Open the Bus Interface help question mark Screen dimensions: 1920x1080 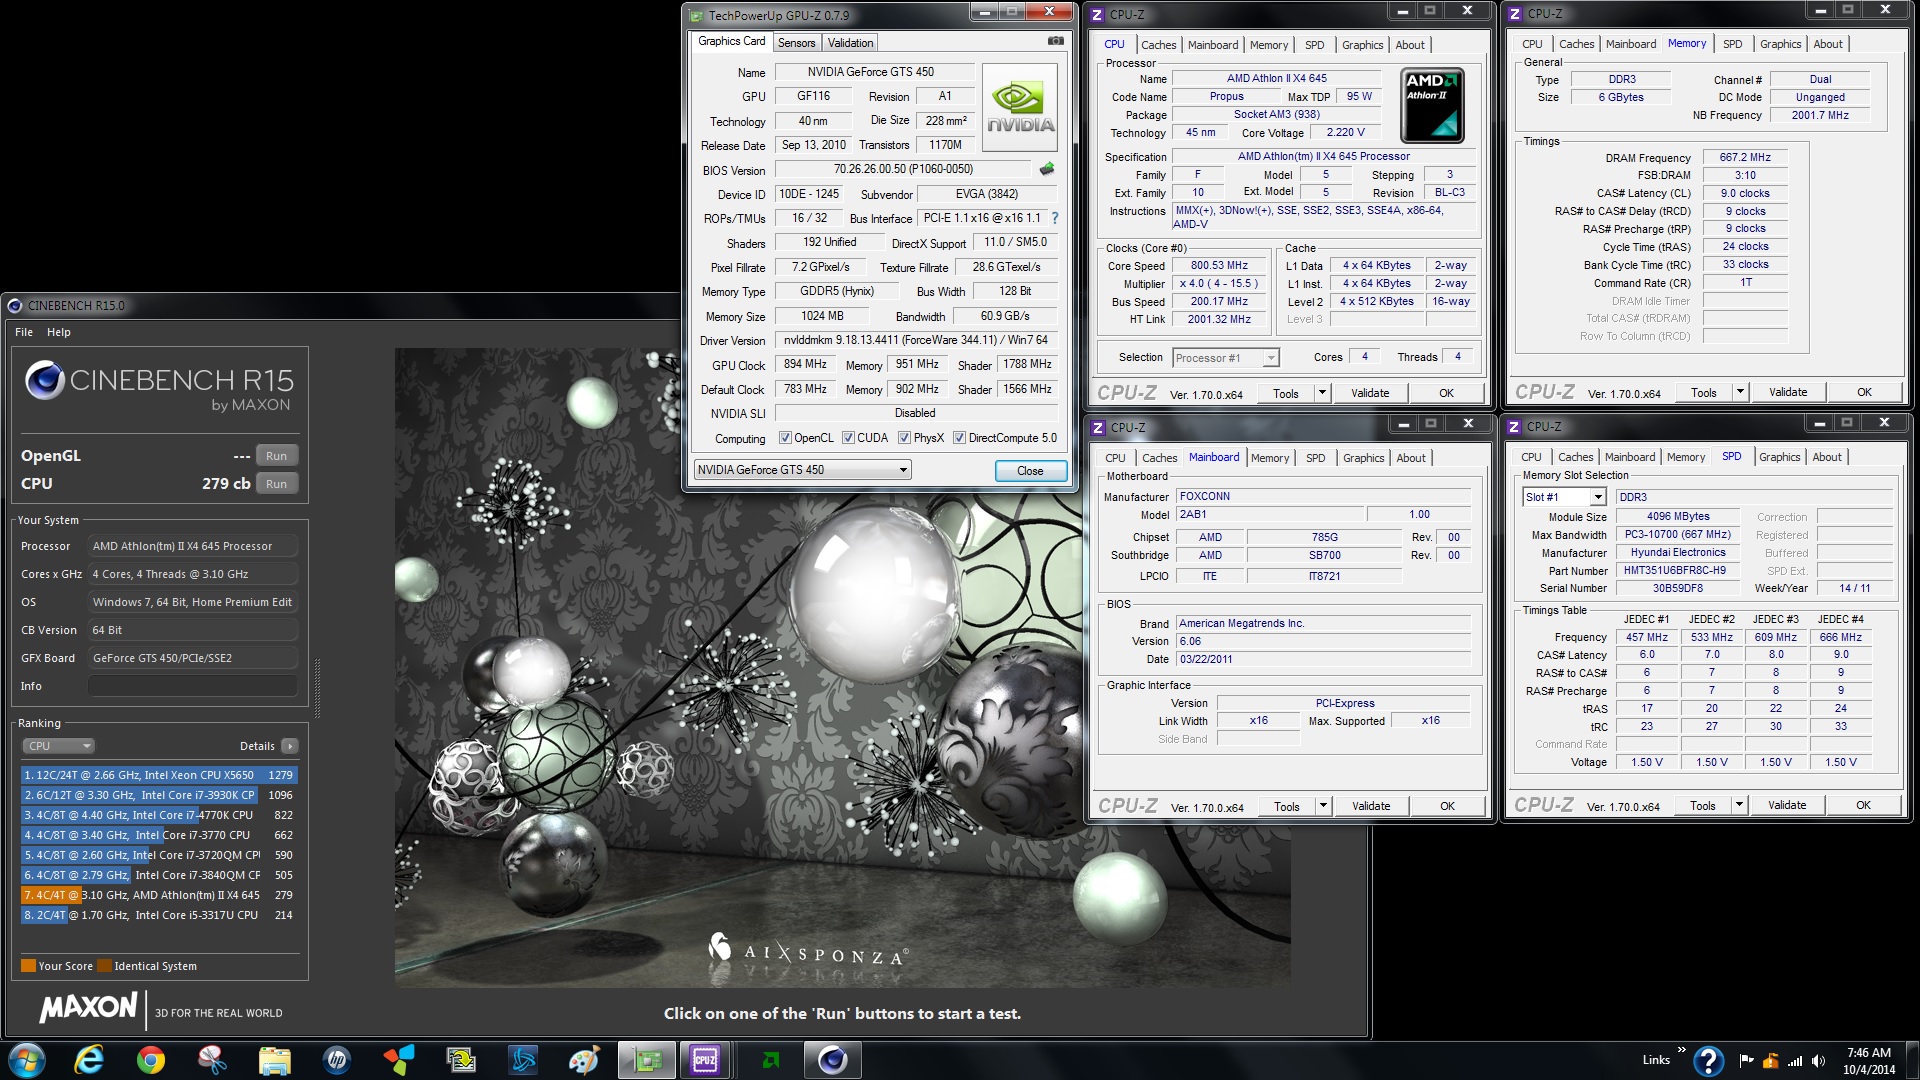1054,218
